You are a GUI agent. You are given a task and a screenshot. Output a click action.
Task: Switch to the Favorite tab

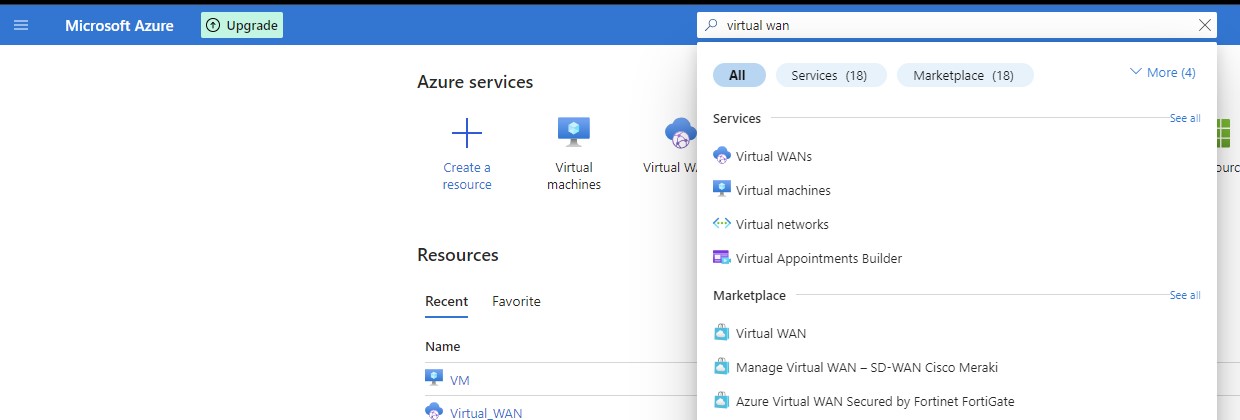point(516,301)
